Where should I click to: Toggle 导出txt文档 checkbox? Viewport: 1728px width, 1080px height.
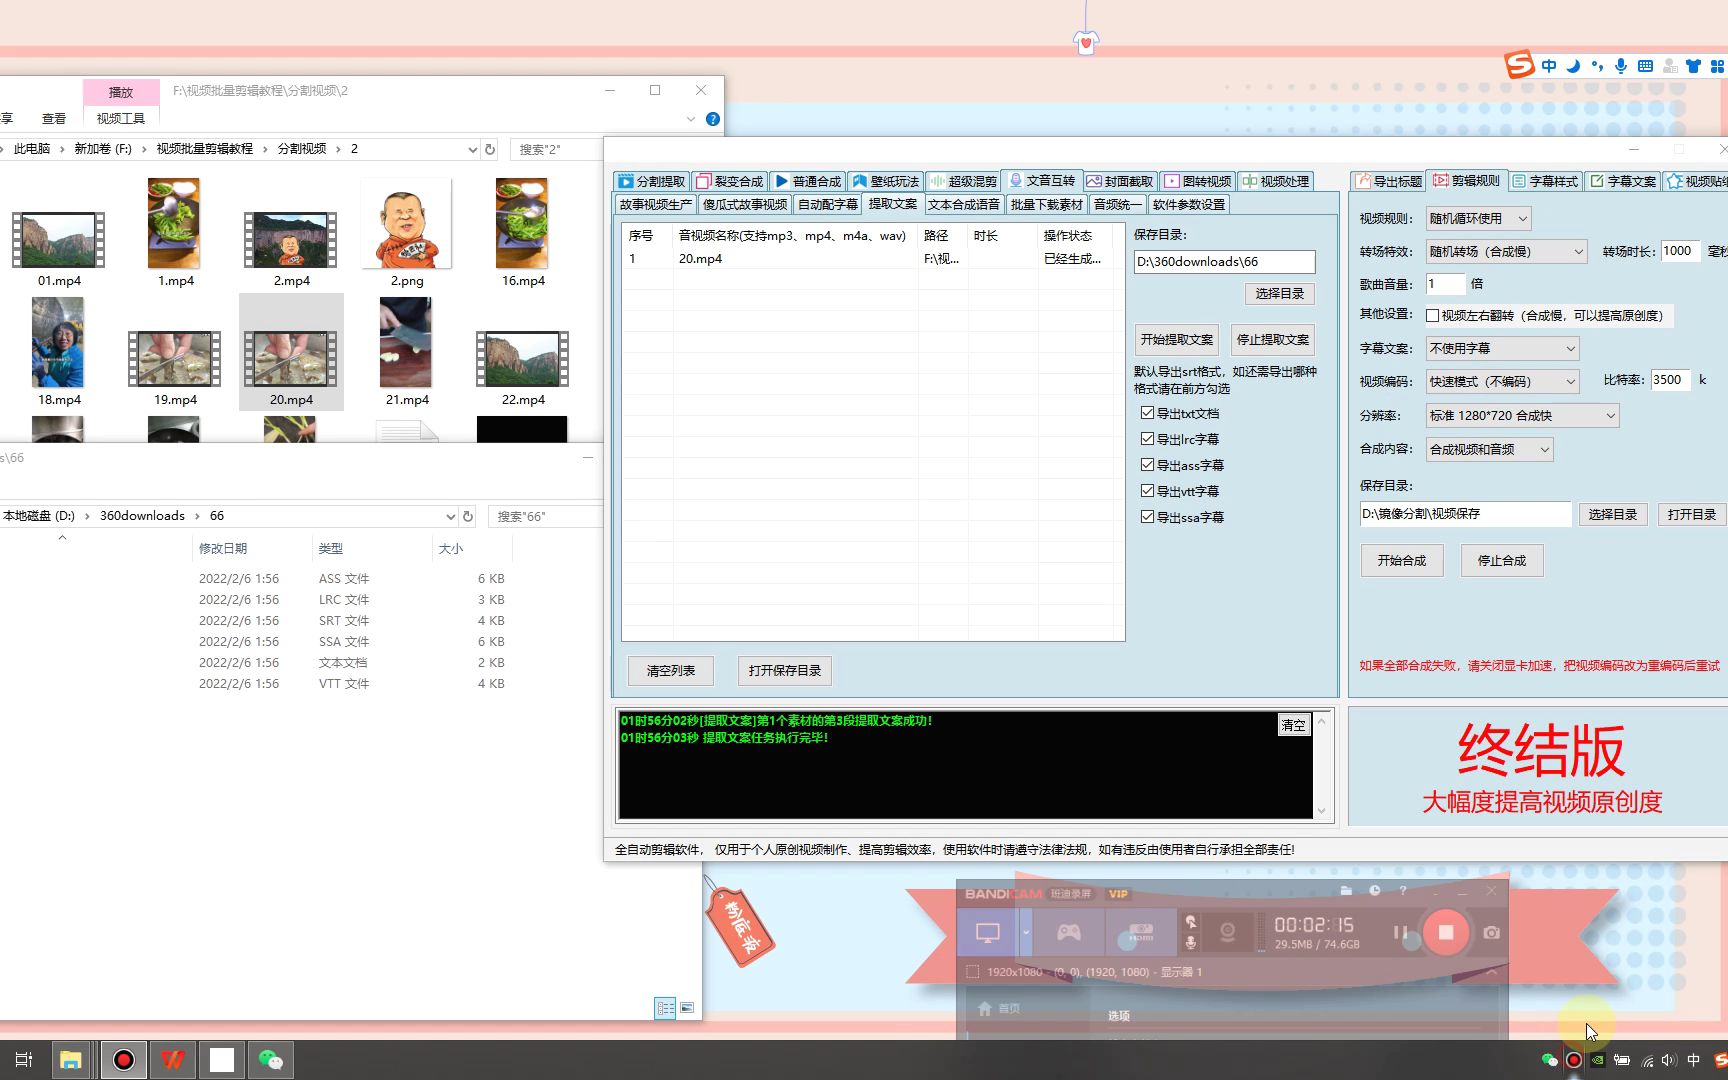1147,413
